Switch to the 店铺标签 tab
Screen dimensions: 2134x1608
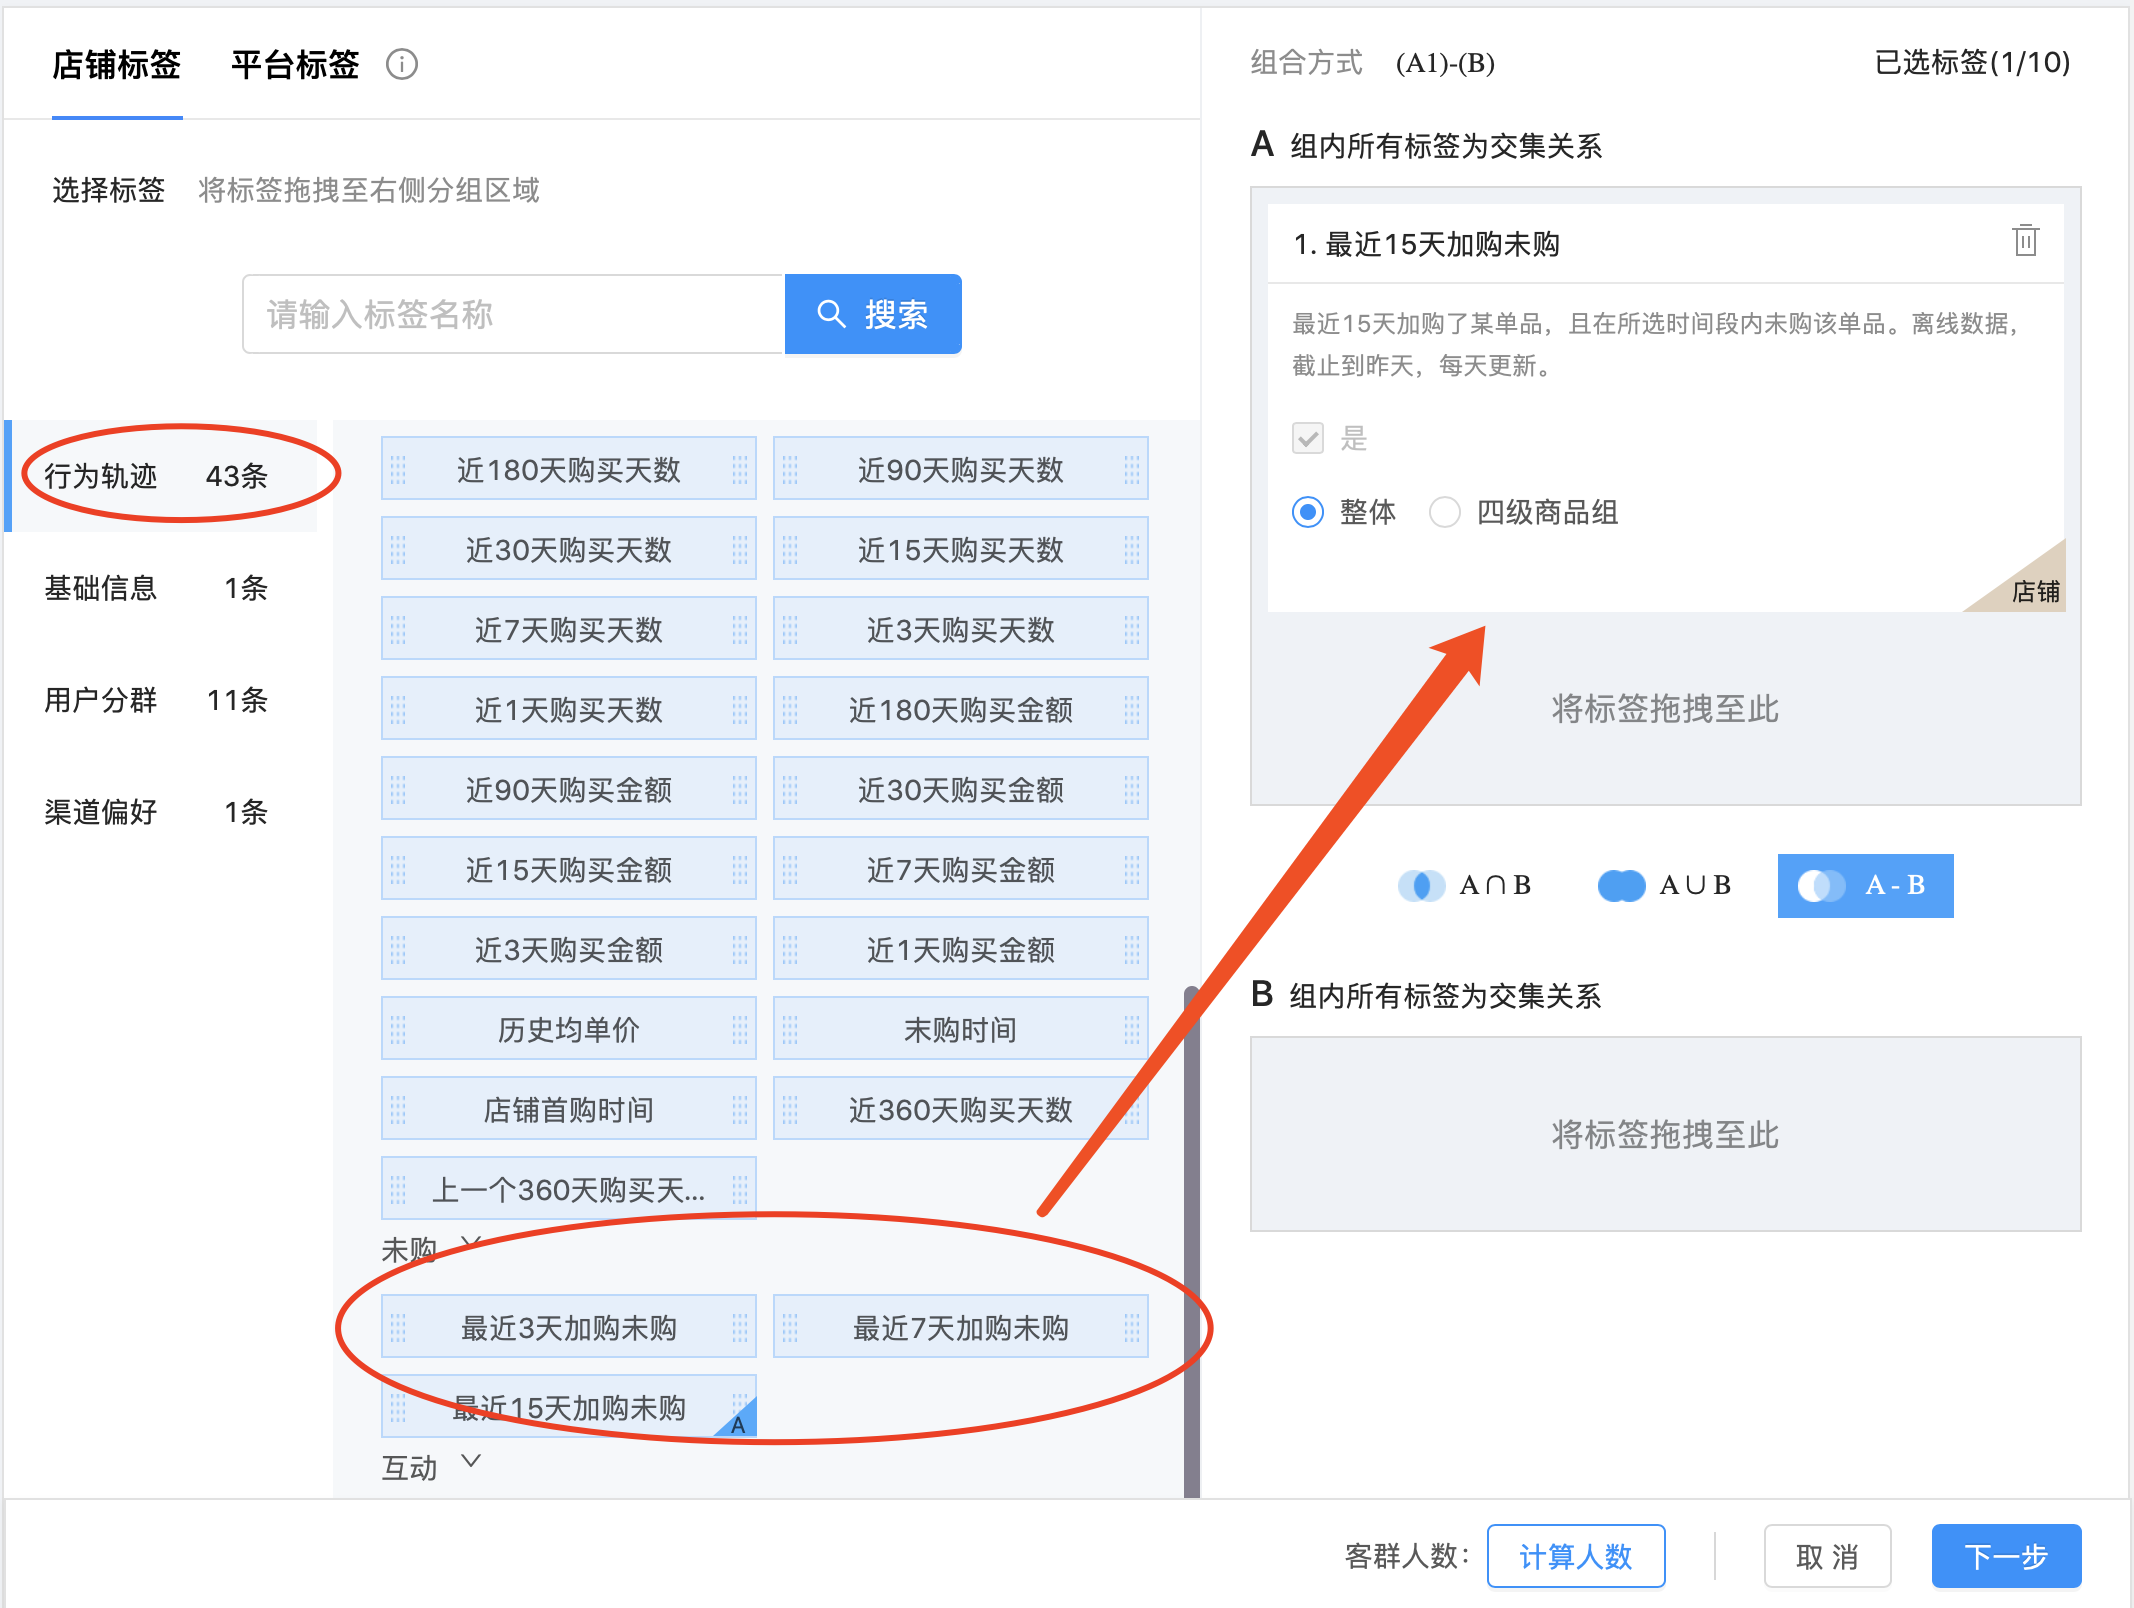point(117,65)
